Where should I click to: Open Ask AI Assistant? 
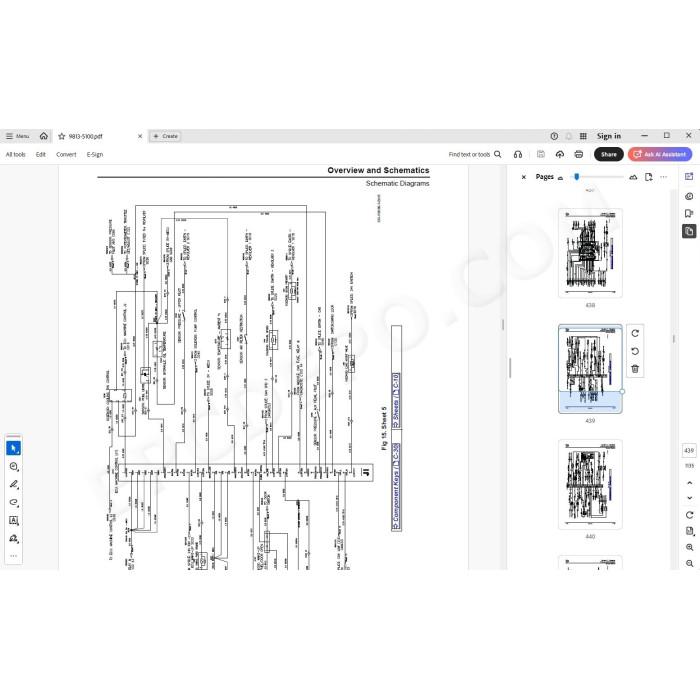point(660,154)
